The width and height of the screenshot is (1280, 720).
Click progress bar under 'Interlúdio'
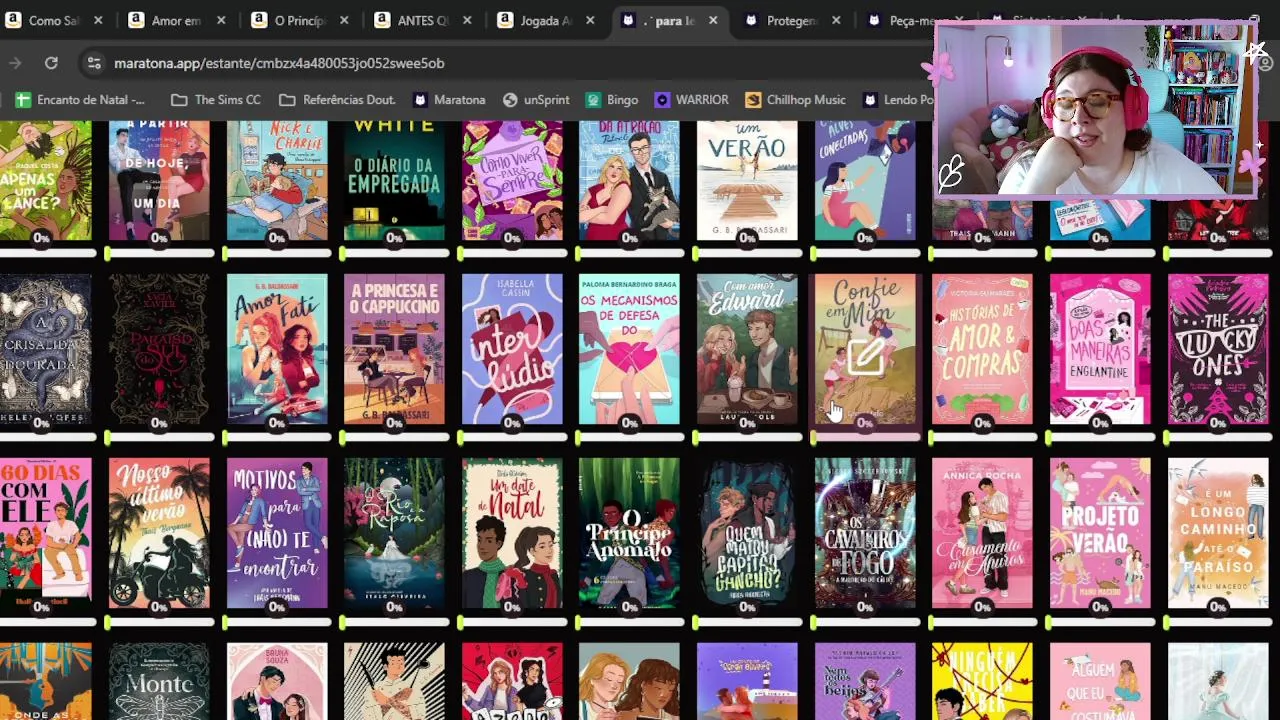(x=514, y=438)
